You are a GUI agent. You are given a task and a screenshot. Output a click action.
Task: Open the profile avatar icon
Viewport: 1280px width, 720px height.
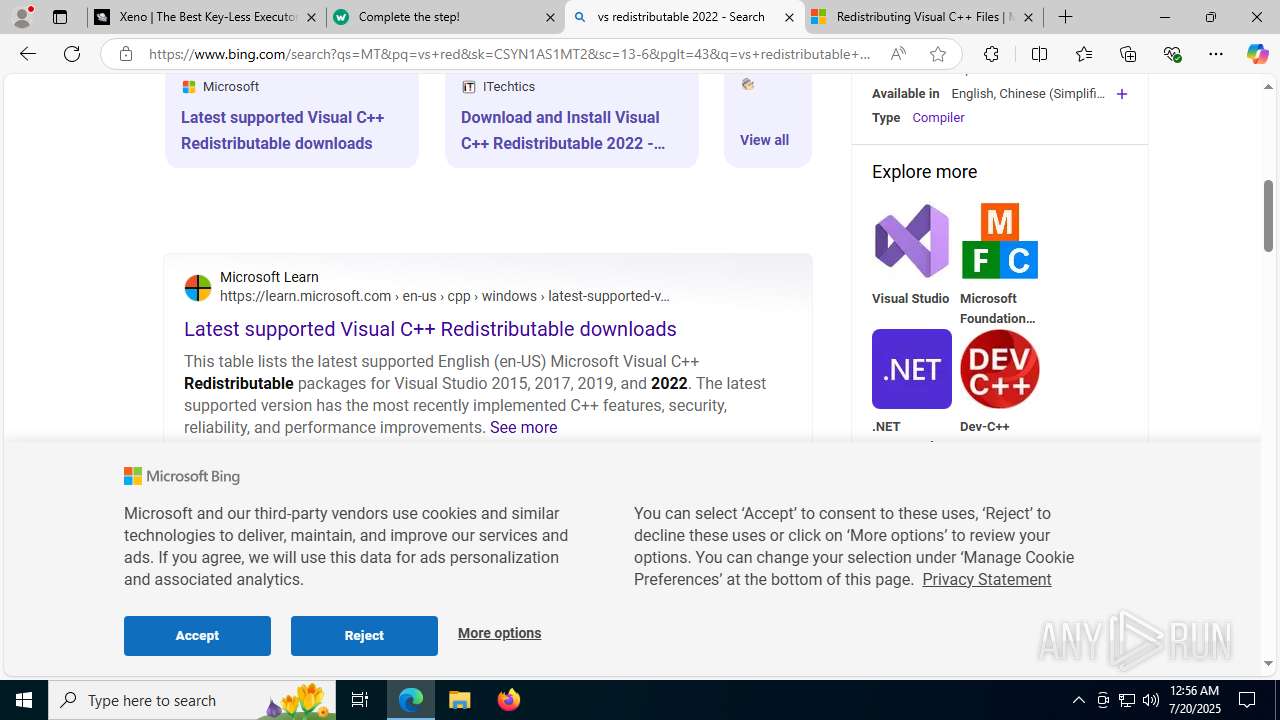click(22, 17)
